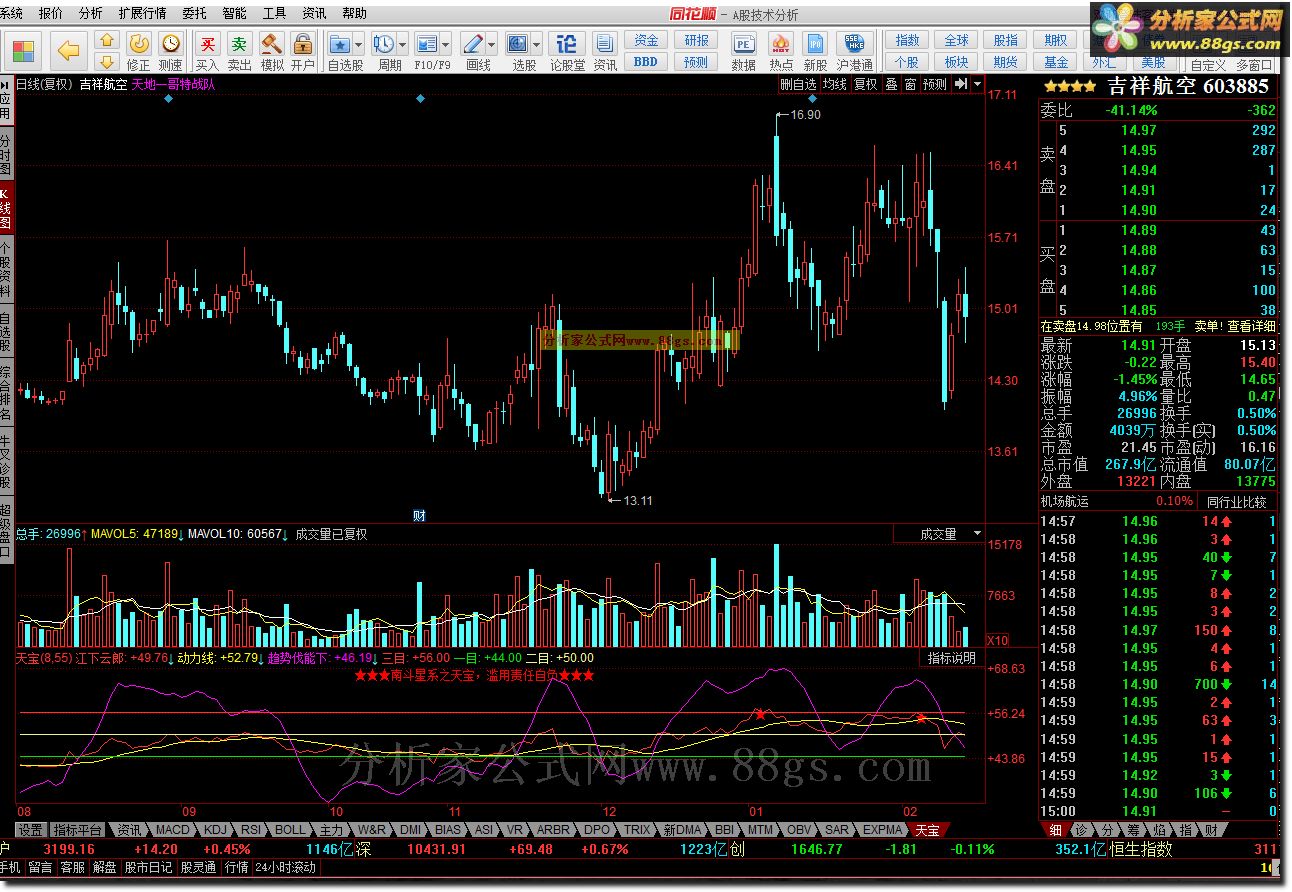Click the 热点 hot flame icon
The image size is (1292, 892).
(781, 43)
